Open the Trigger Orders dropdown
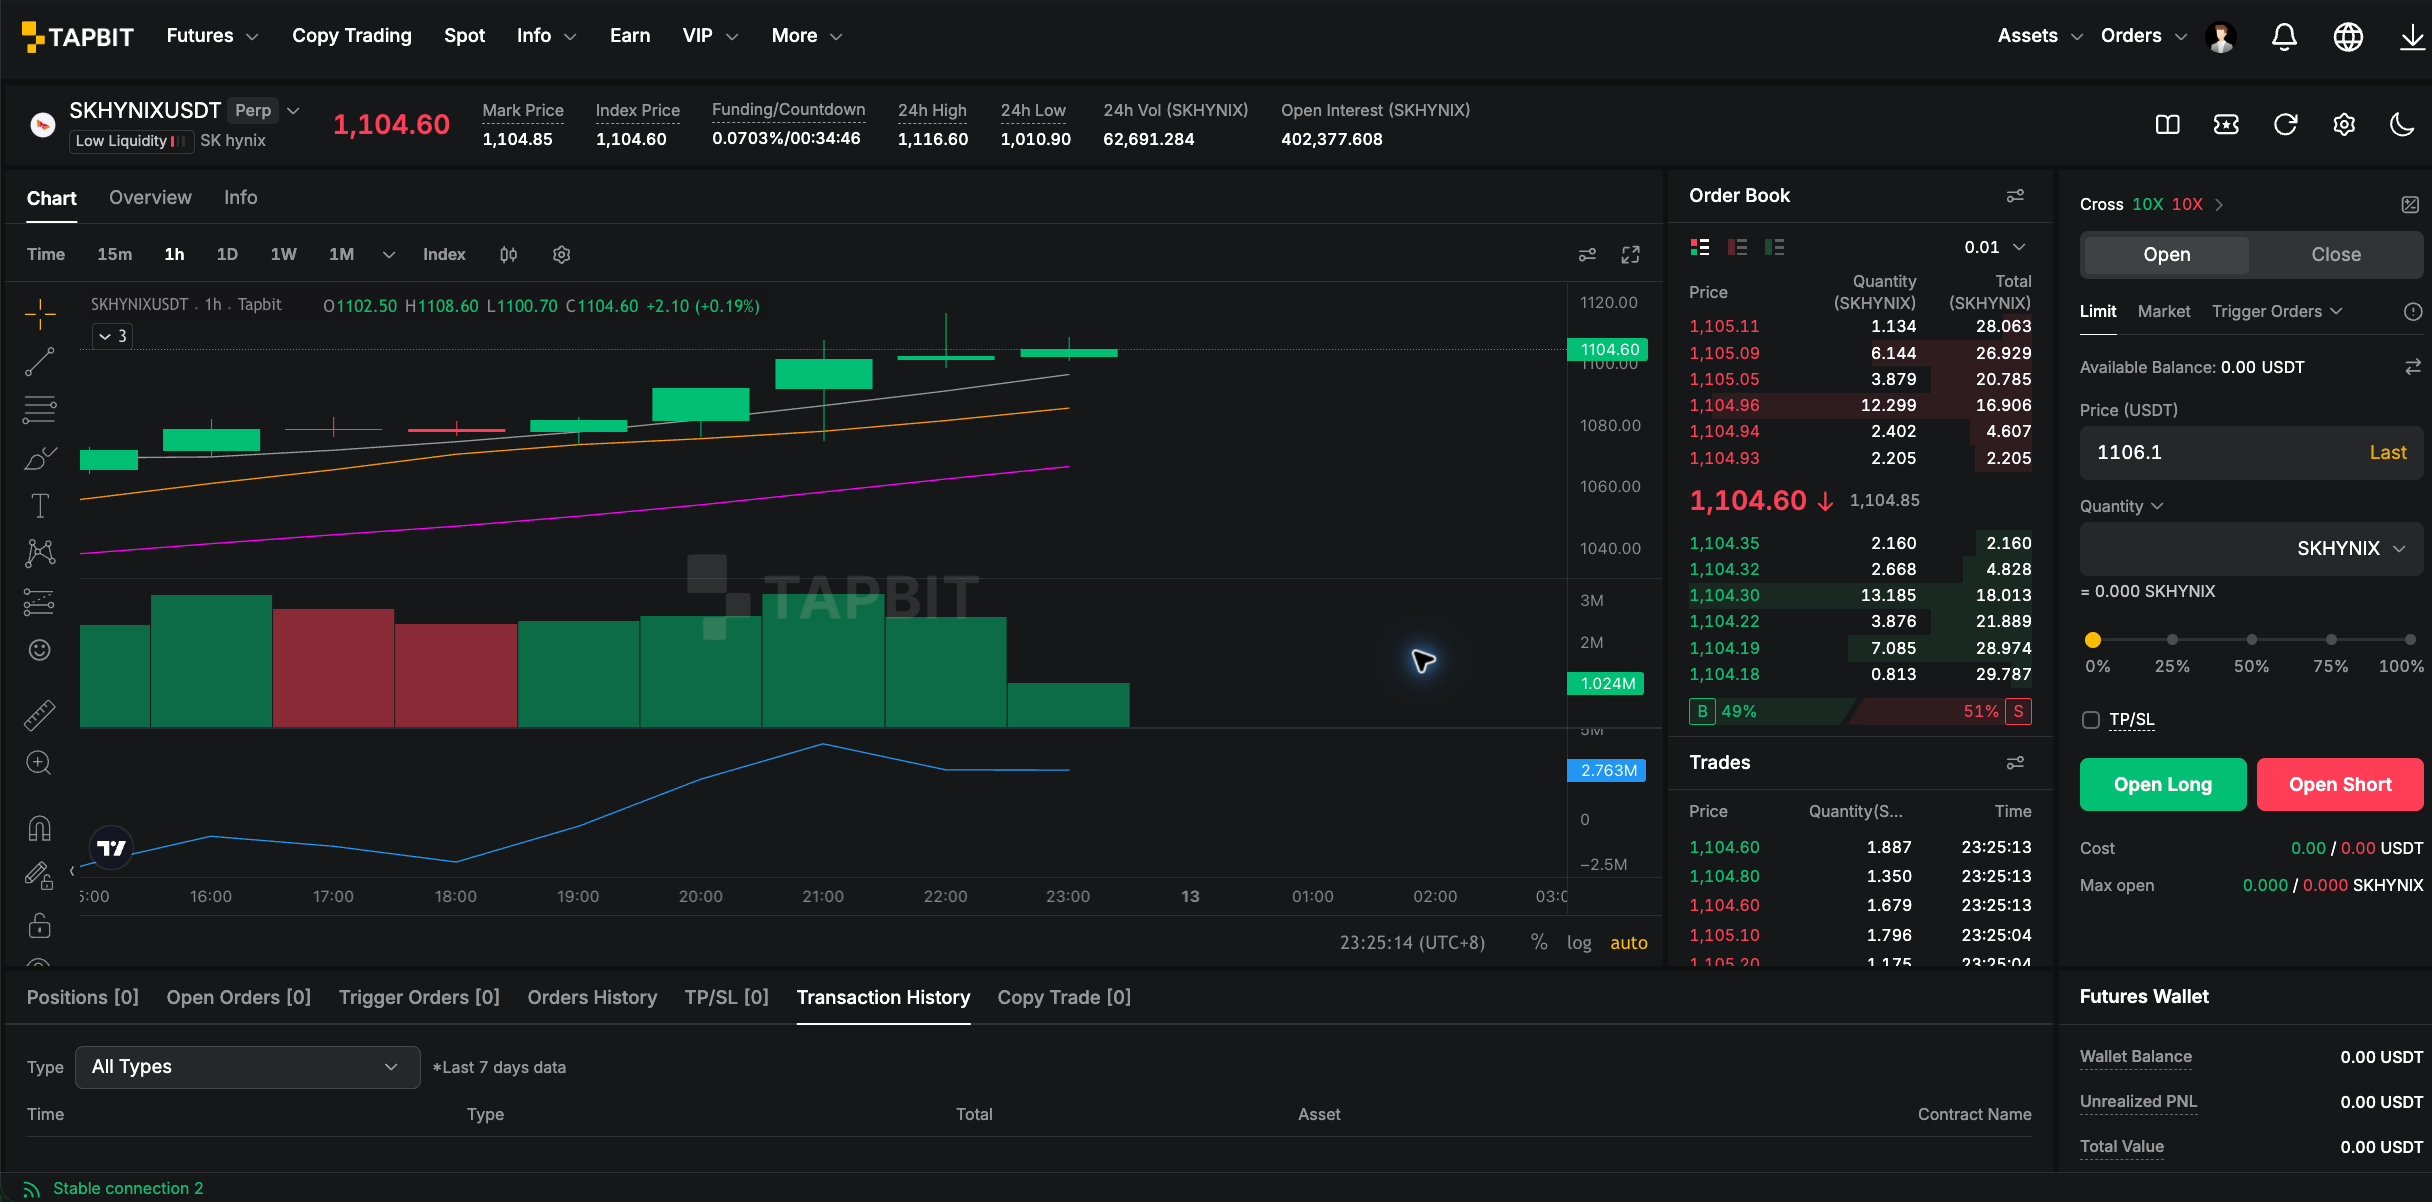2432x1202 pixels. [x=2277, y=312]
